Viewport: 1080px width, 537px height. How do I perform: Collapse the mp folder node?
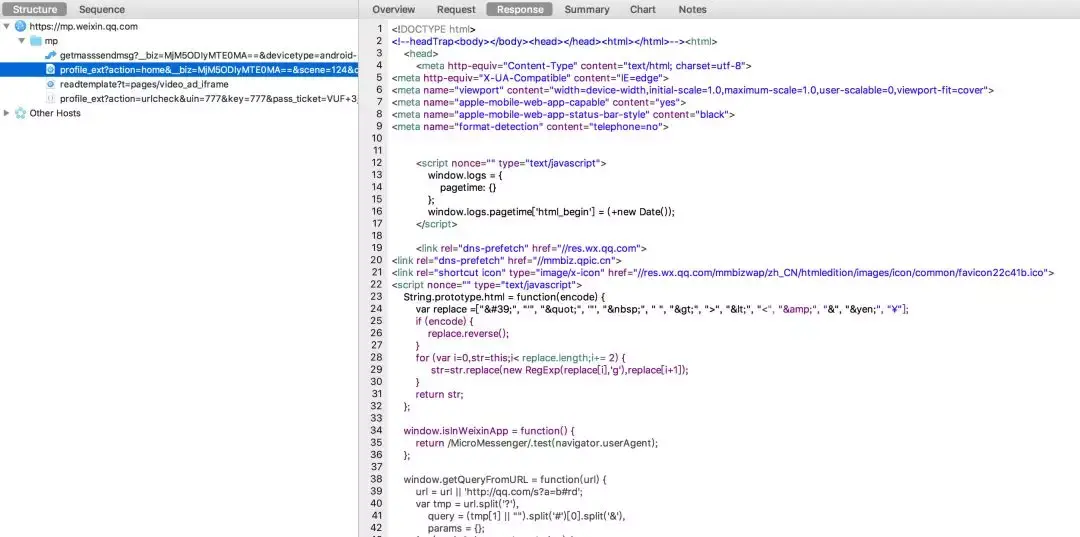[x=21, y=41]
